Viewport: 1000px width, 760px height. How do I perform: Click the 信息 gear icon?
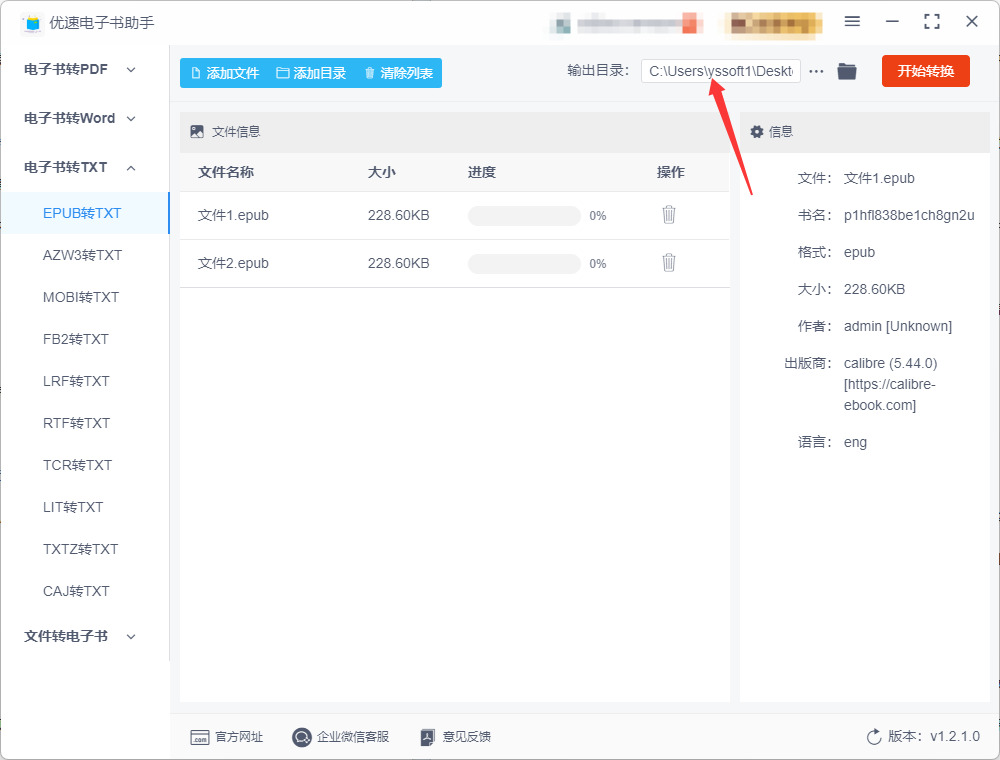pos(757,132)
